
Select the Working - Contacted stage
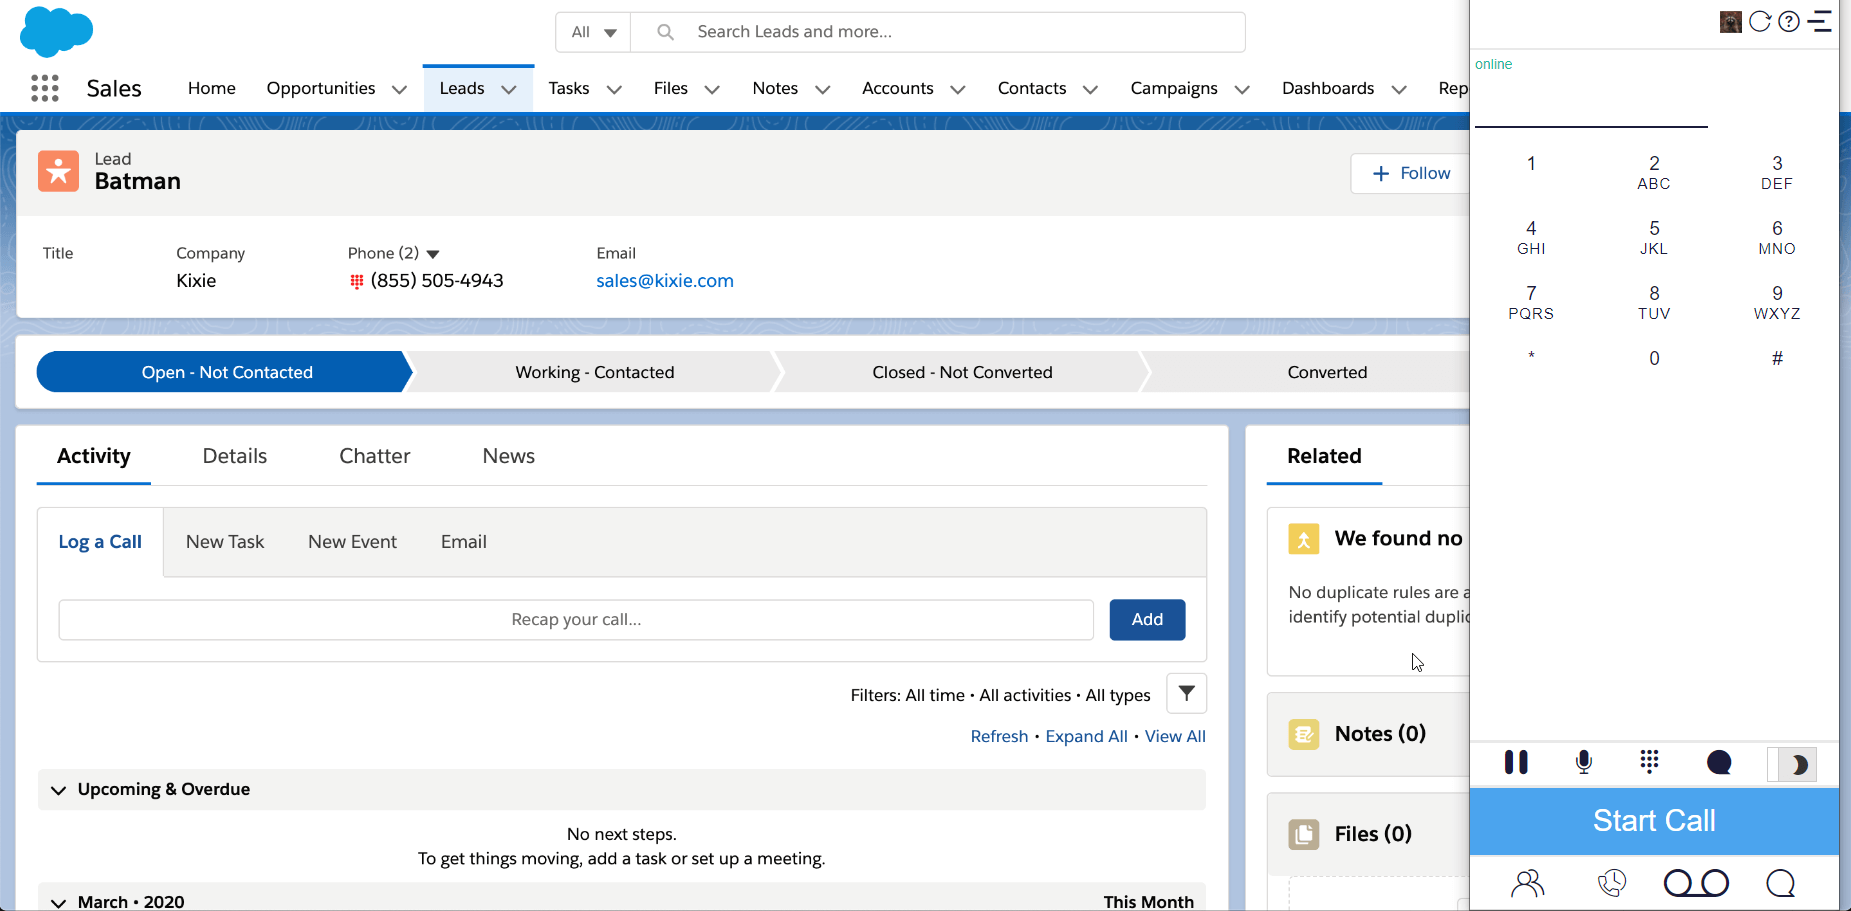[x=594, y=372]
